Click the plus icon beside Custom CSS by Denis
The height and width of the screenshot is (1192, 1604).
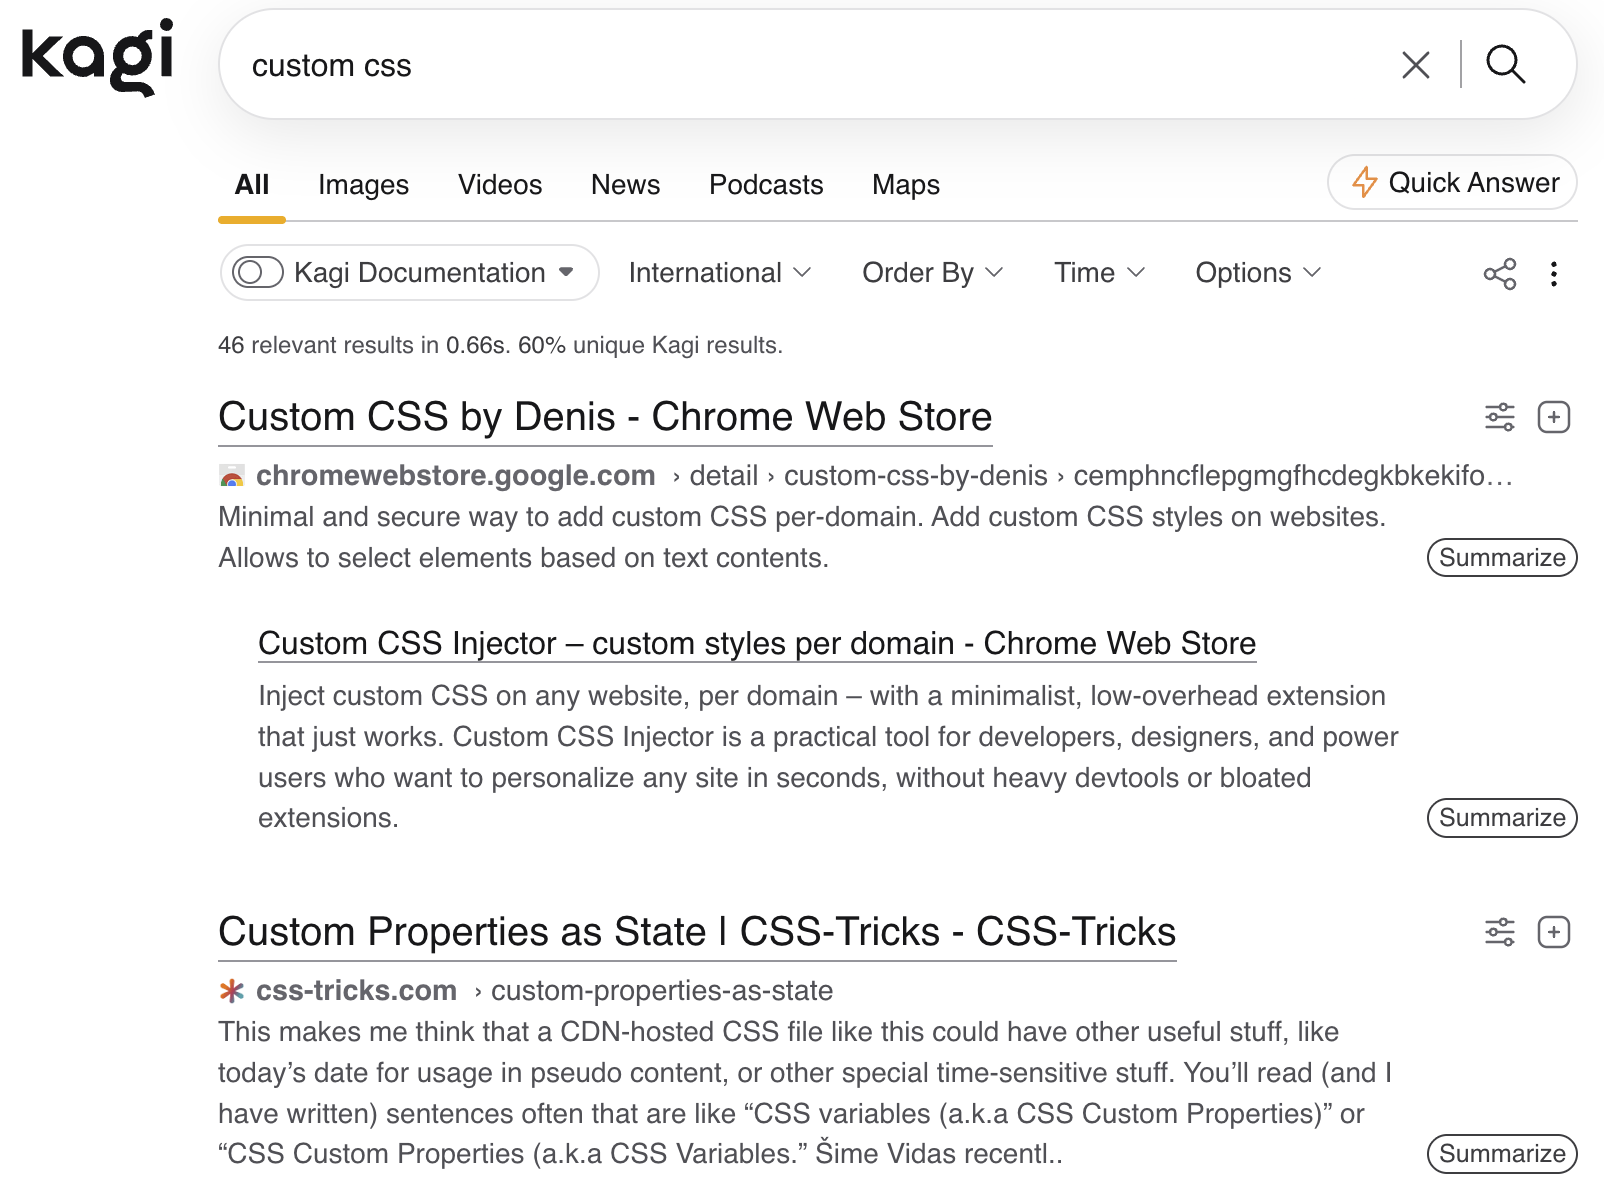(1553, 417)
